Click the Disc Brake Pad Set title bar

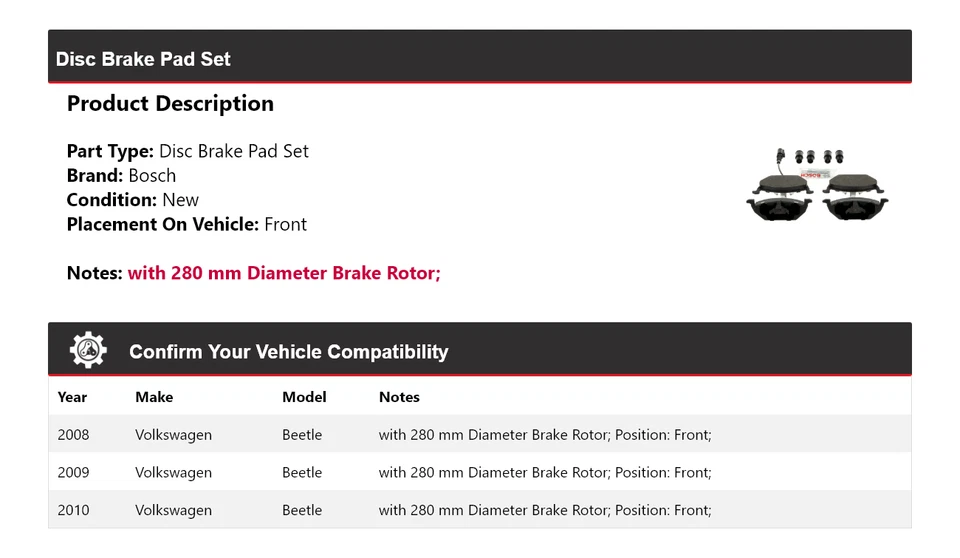143,59
